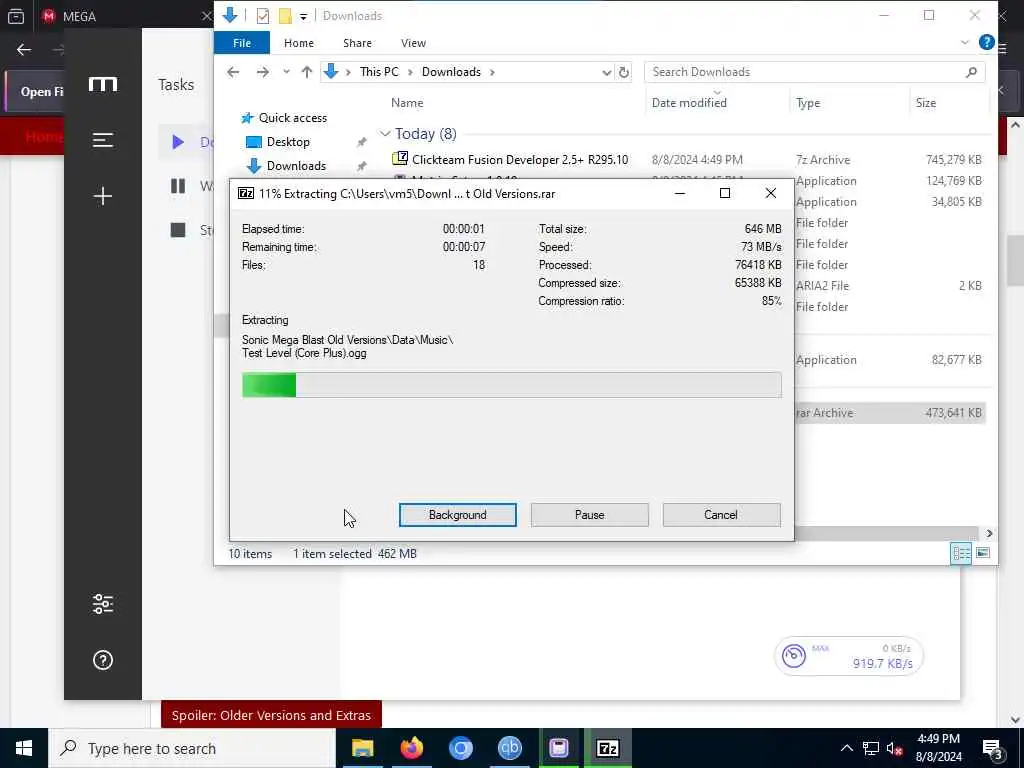This screenshot has width=1024, height=768.
Task: Pause the 7-Zip extraction
Action: coord(589,515)
